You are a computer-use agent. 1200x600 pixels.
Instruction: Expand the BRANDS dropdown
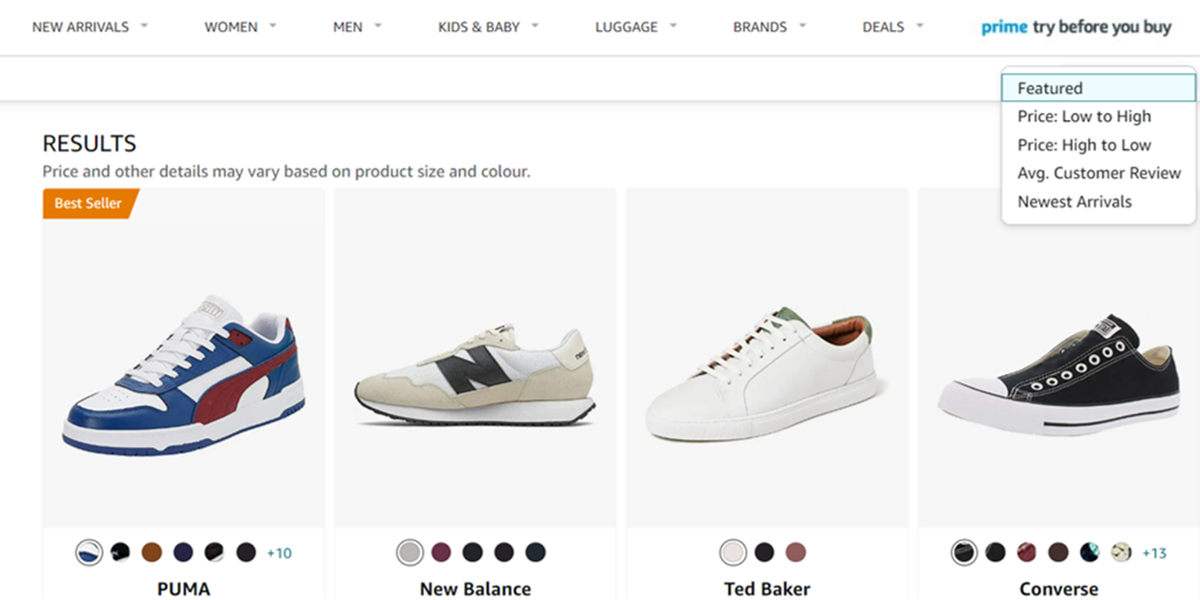tap(758, 27)
